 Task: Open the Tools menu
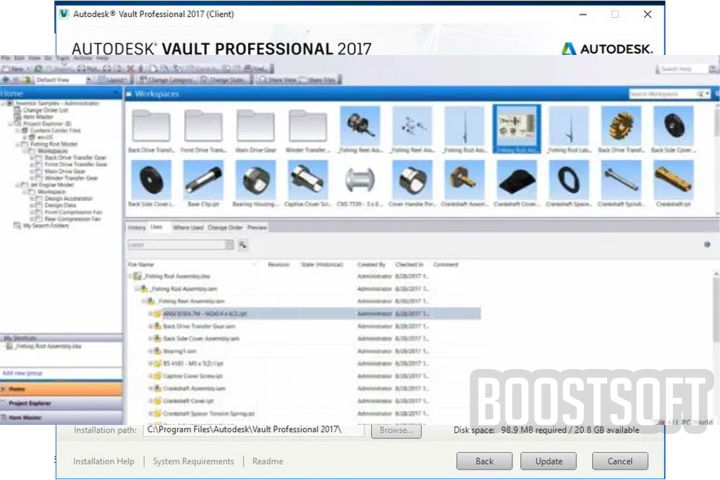click(x=62, y=58)
